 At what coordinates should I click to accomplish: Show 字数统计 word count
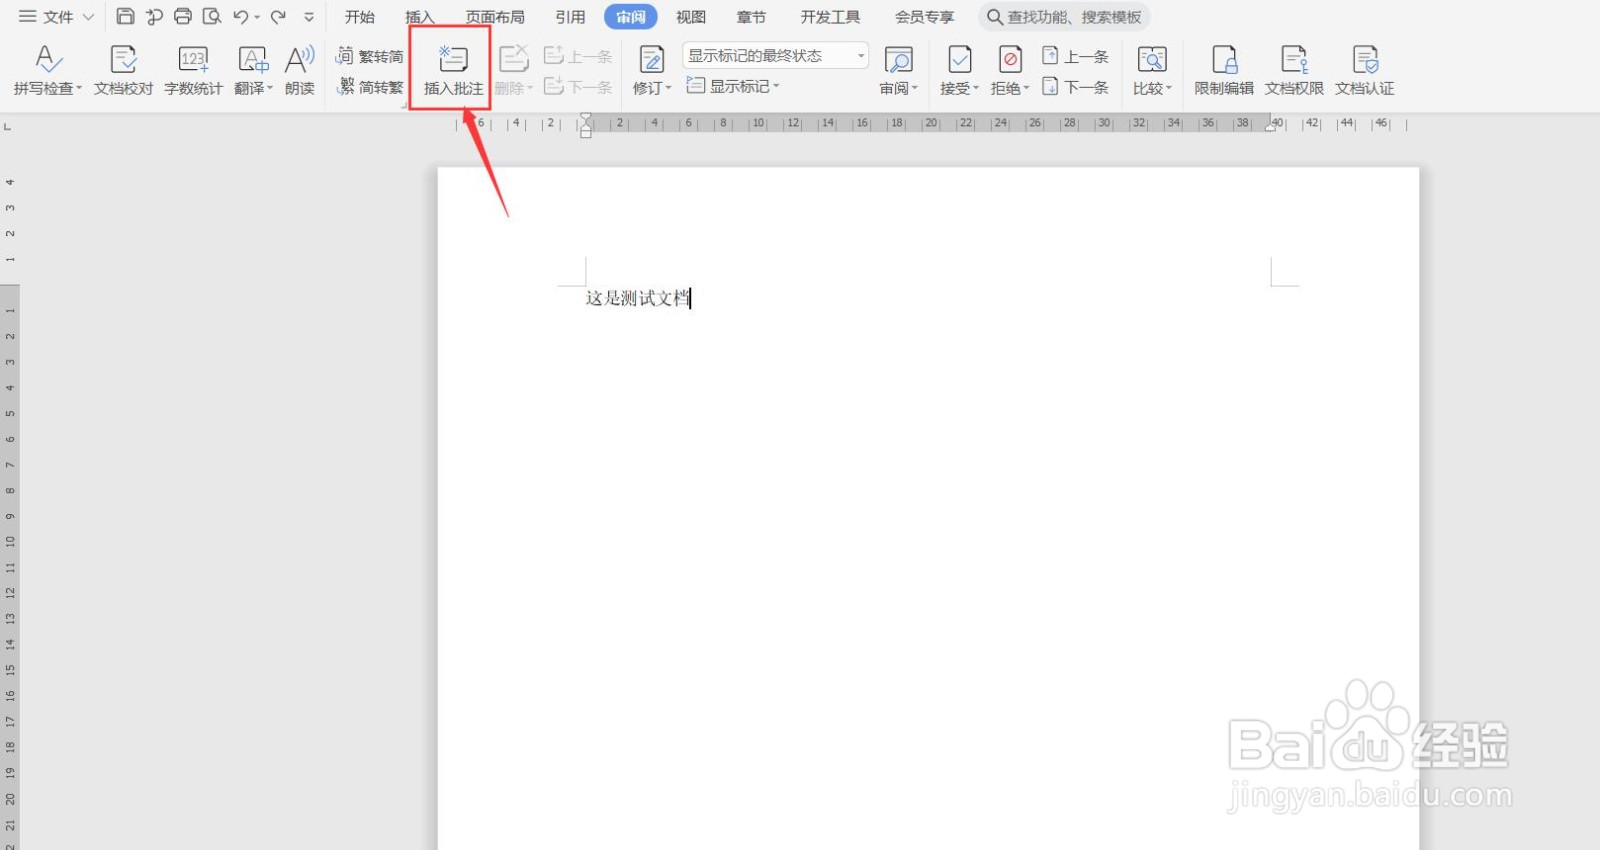point(193,70)
